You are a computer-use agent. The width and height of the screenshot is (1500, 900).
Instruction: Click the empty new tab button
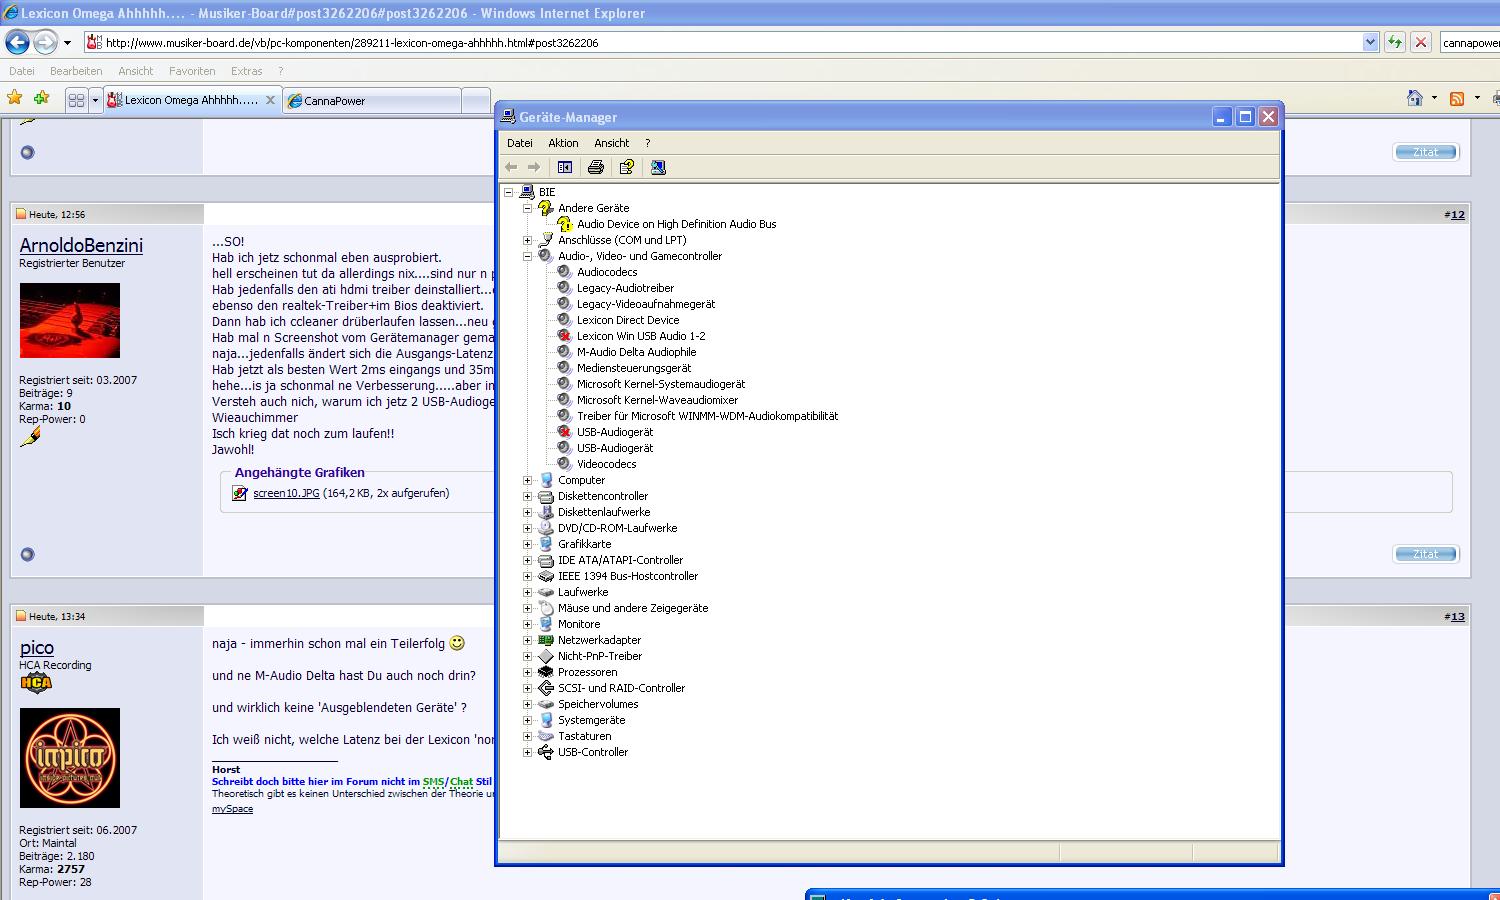476,100
